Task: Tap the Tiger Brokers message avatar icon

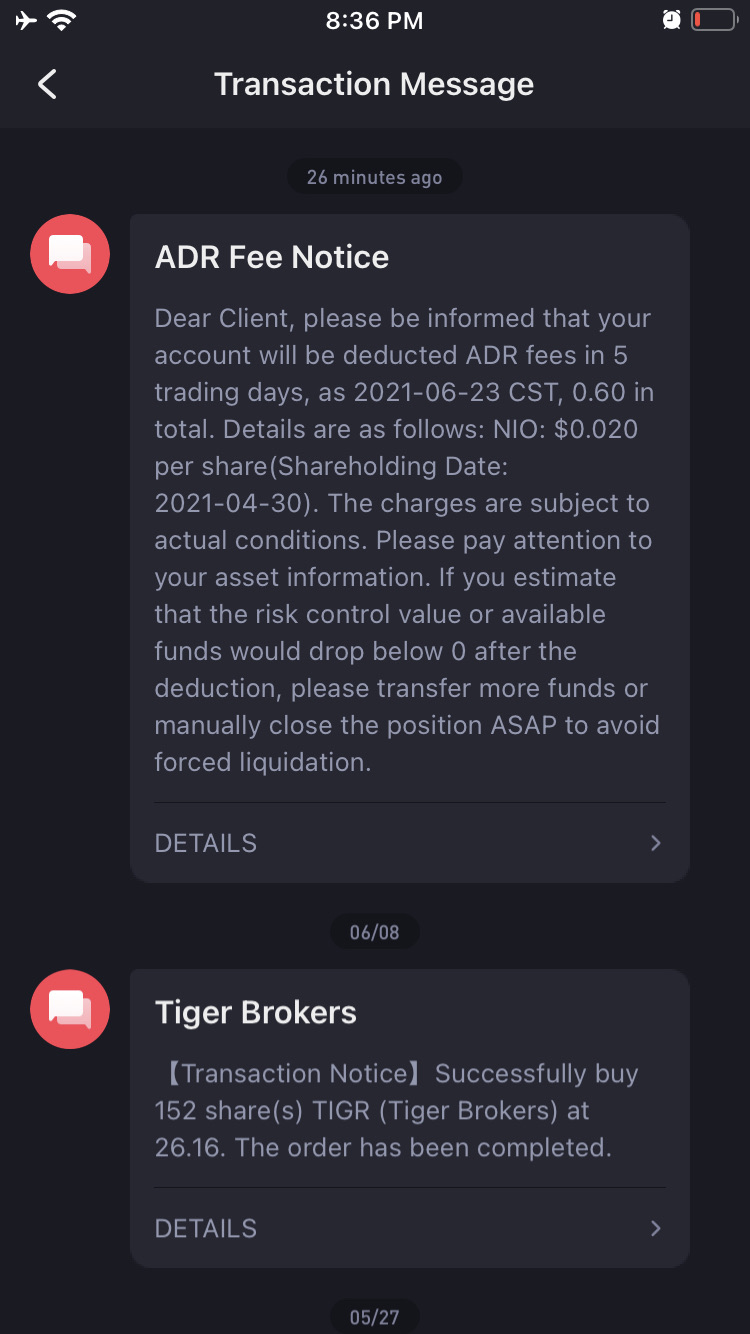Action: pyautogui.click(x=70, y=1009)
